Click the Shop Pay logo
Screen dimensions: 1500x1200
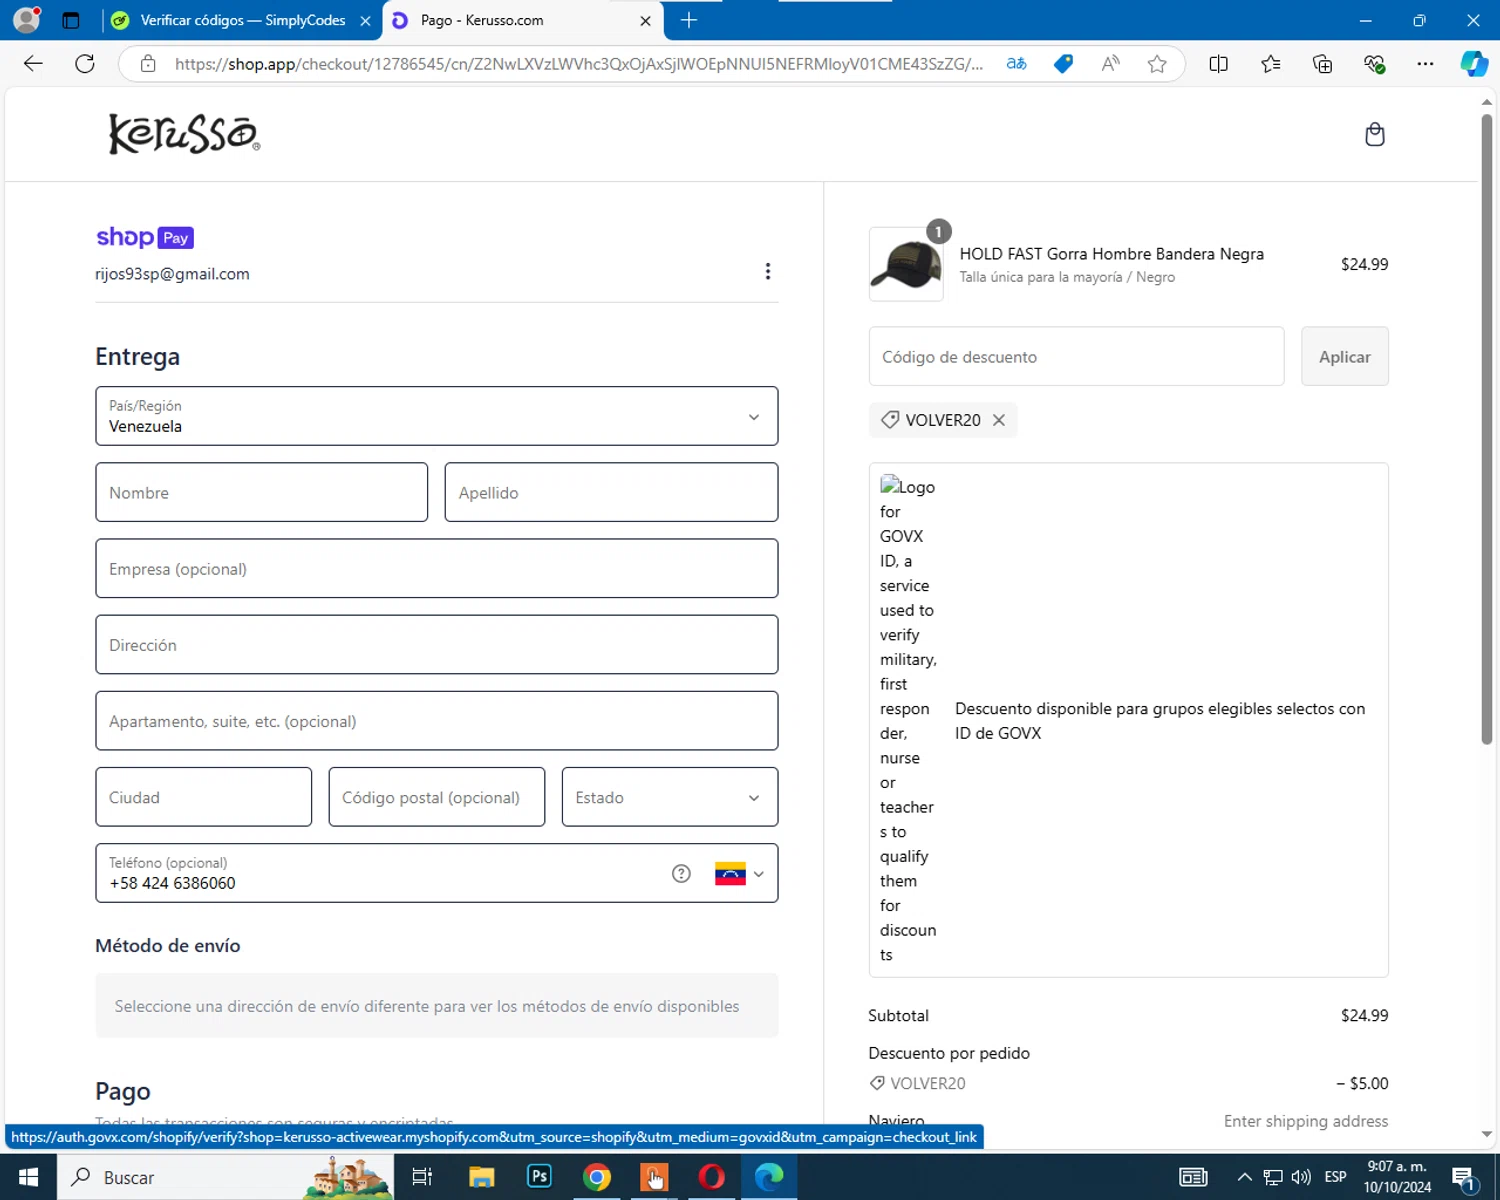(x=145, y=237)
